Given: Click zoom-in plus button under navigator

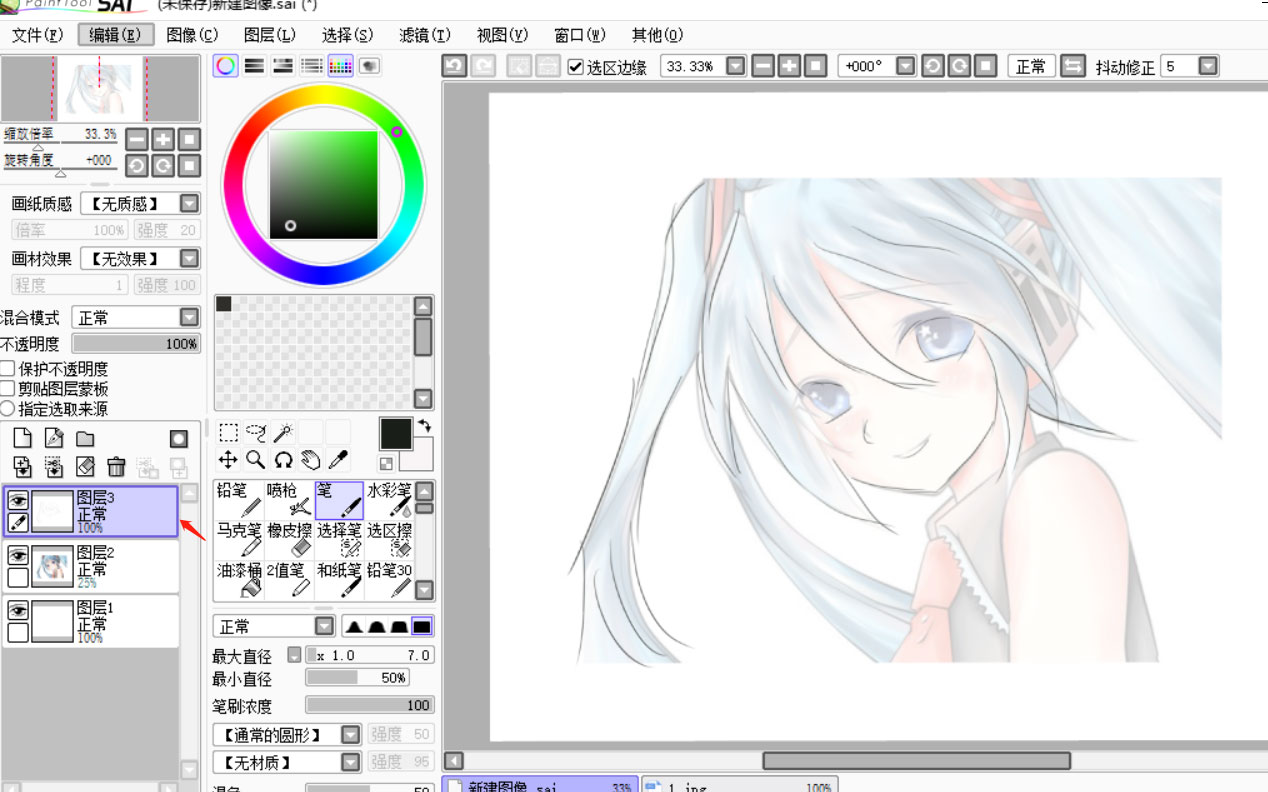Looking at the screenshot, I should pyautogui.click(x=162, y=139).
